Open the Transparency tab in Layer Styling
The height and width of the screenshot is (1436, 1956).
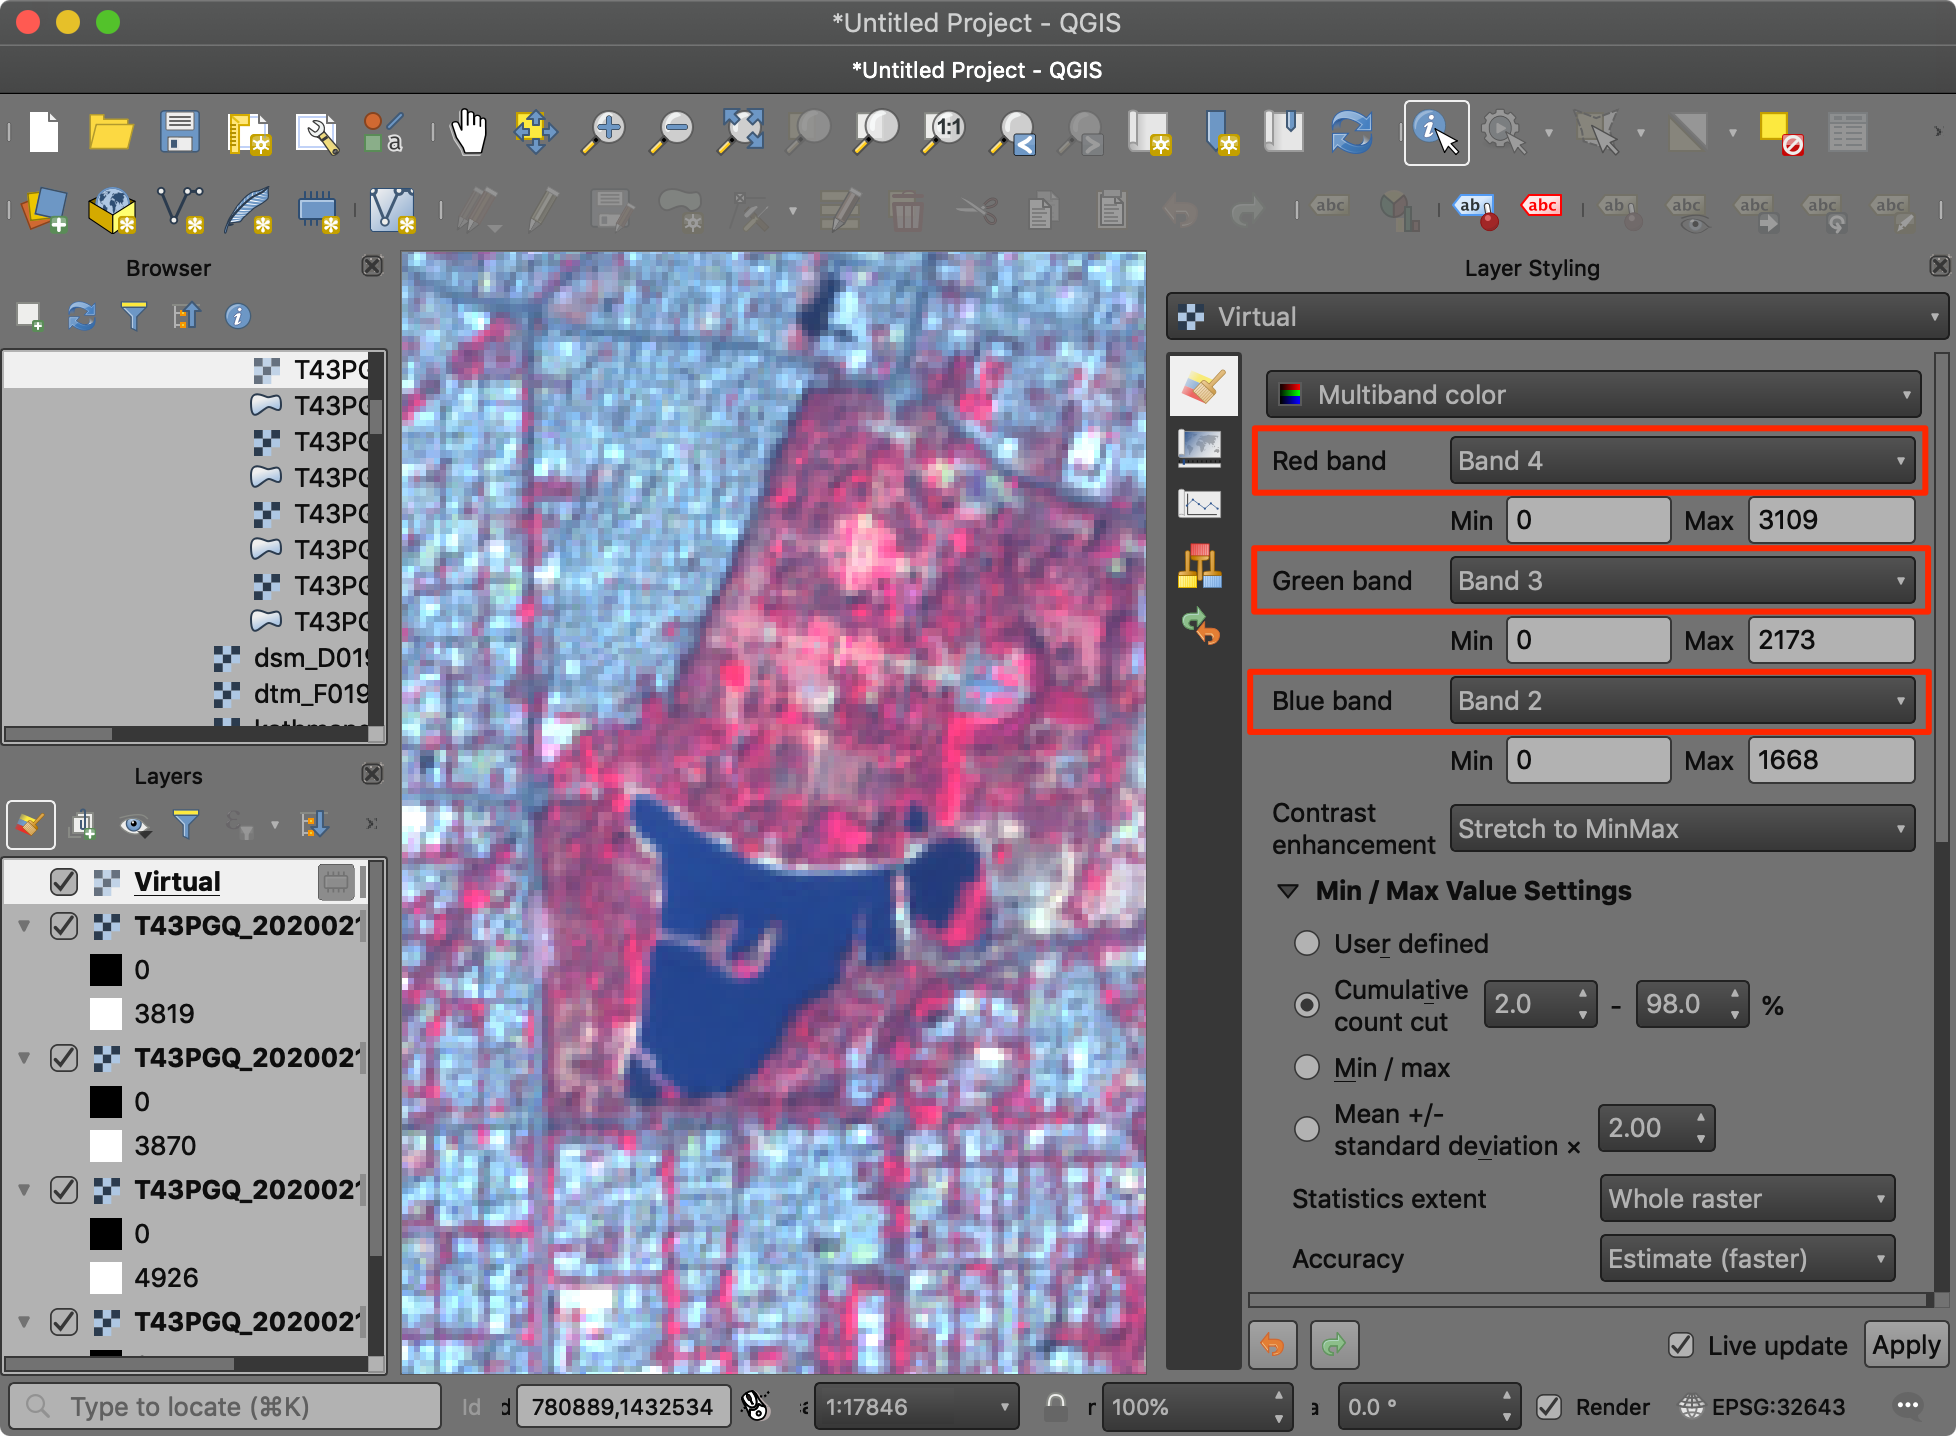1200,446
